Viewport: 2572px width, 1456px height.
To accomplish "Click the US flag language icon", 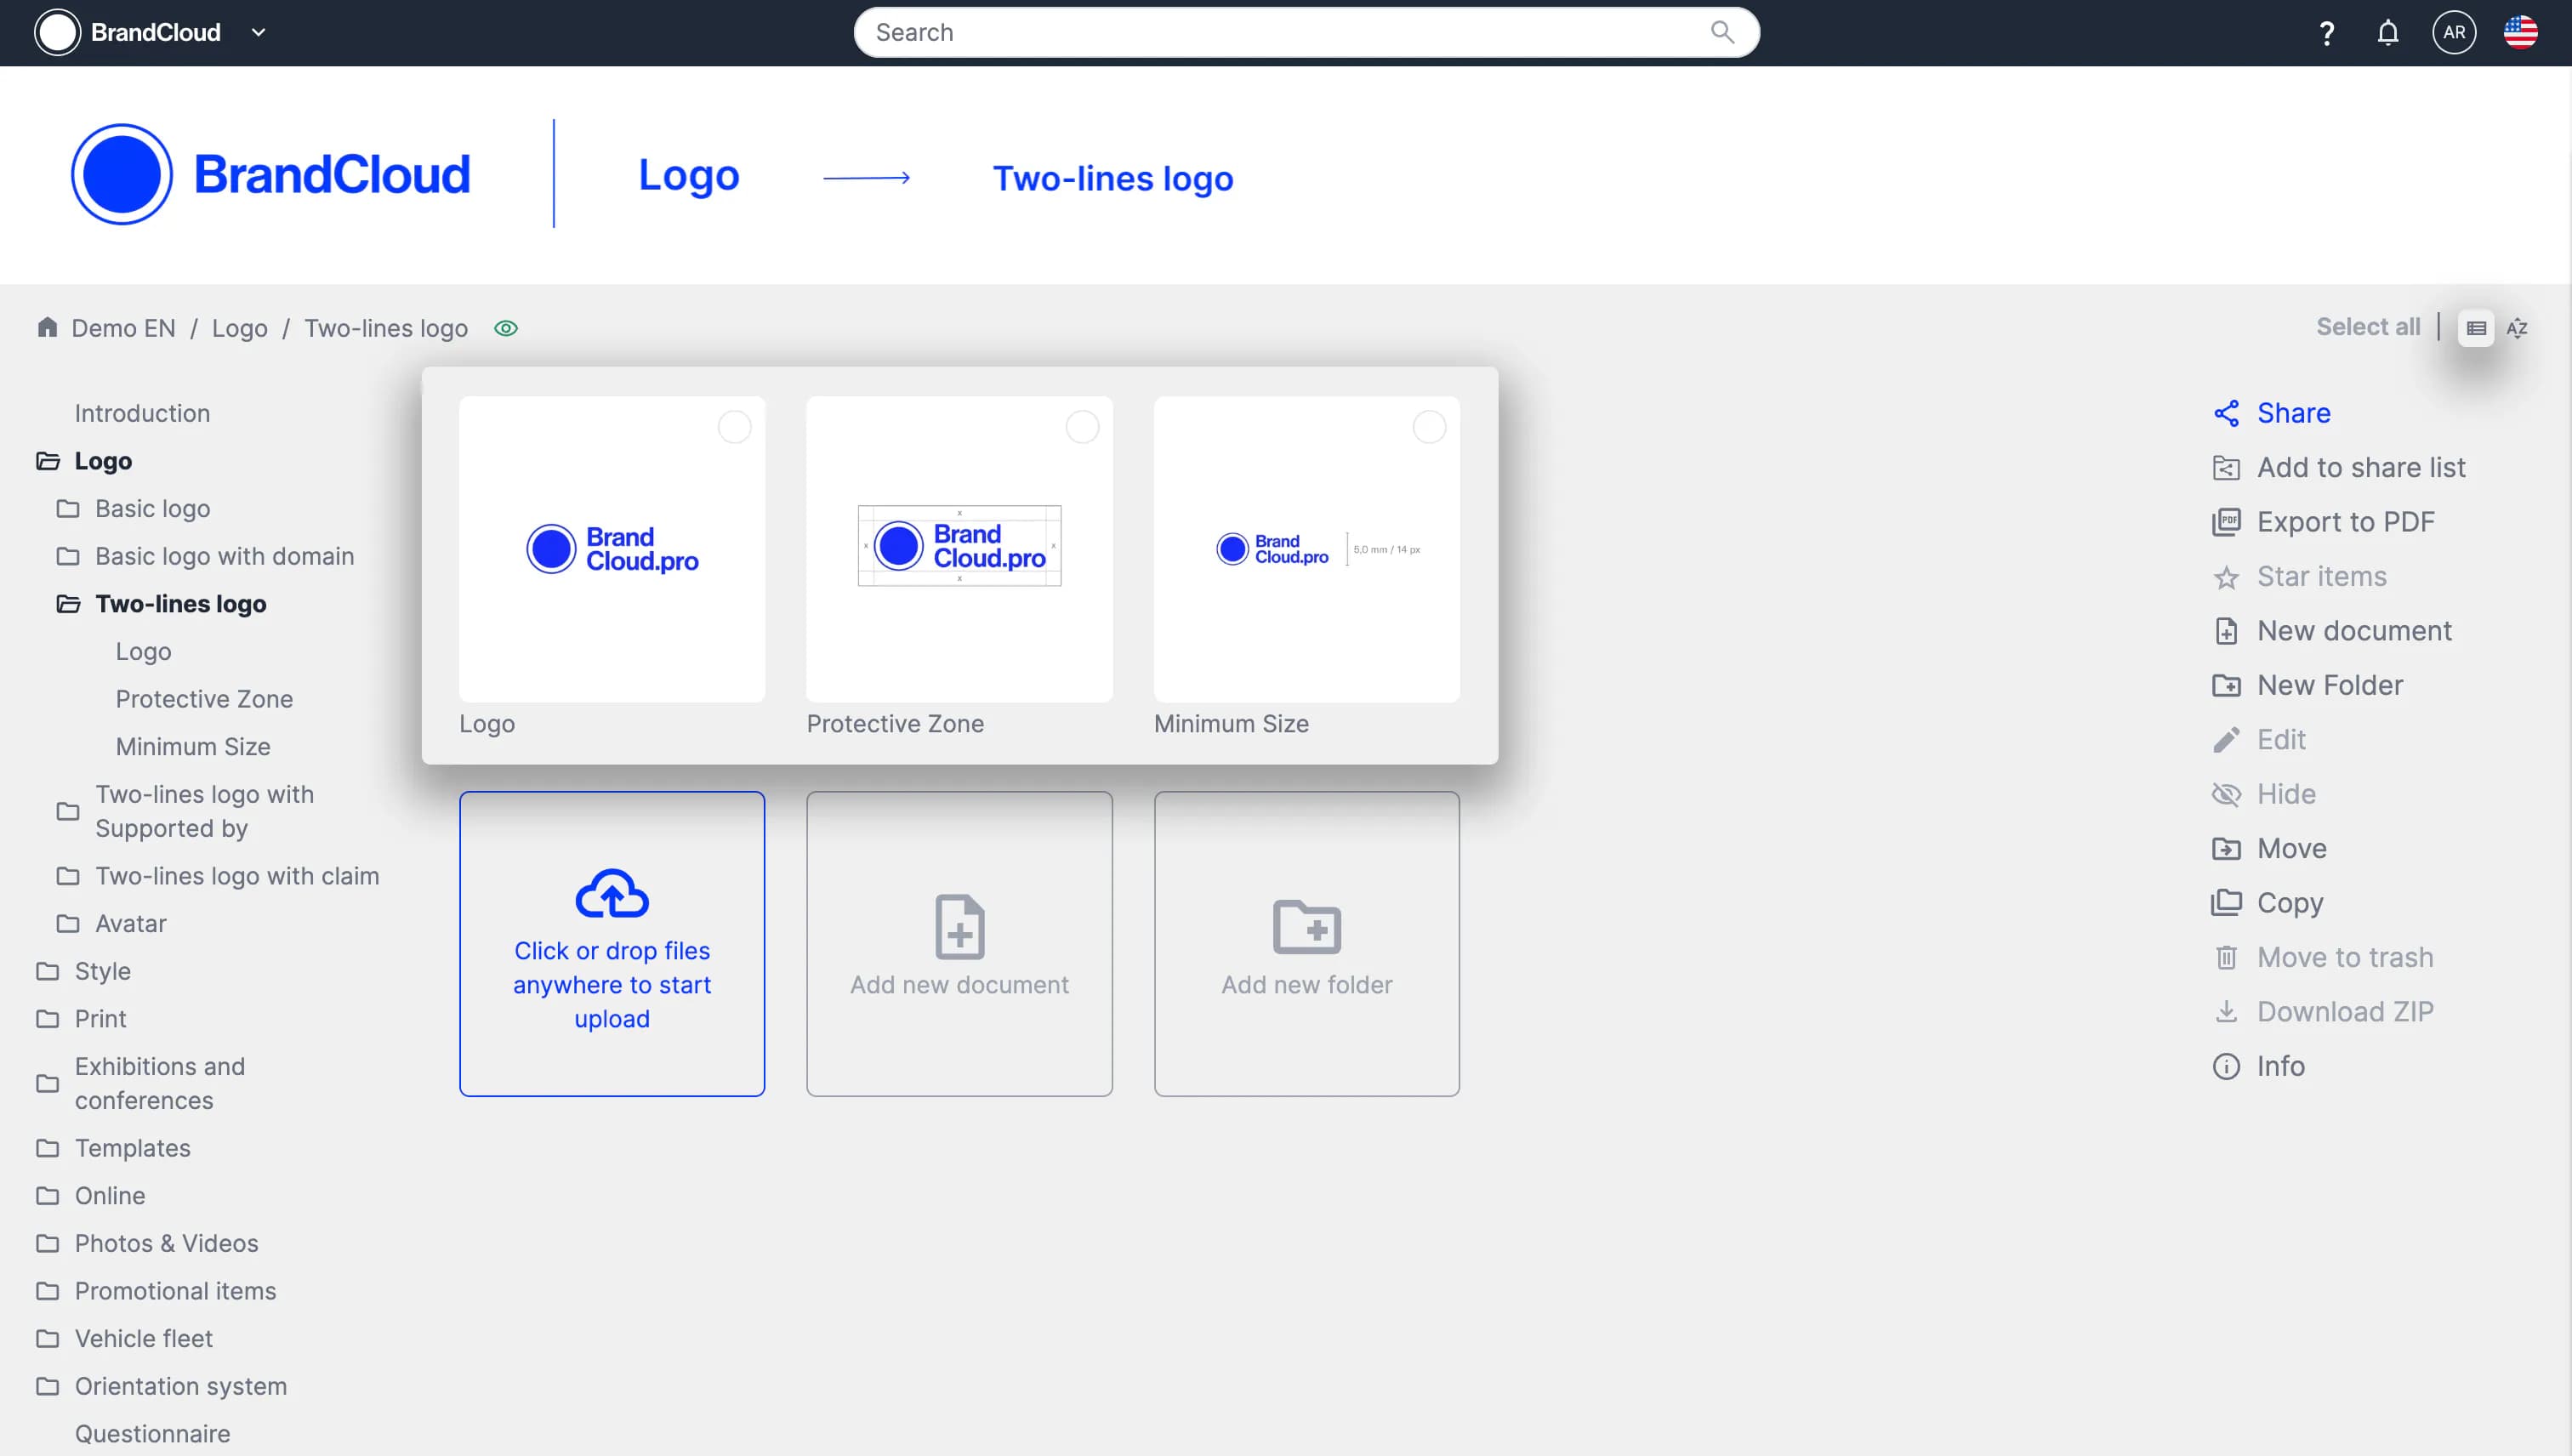I will (x=2520, y=33).
